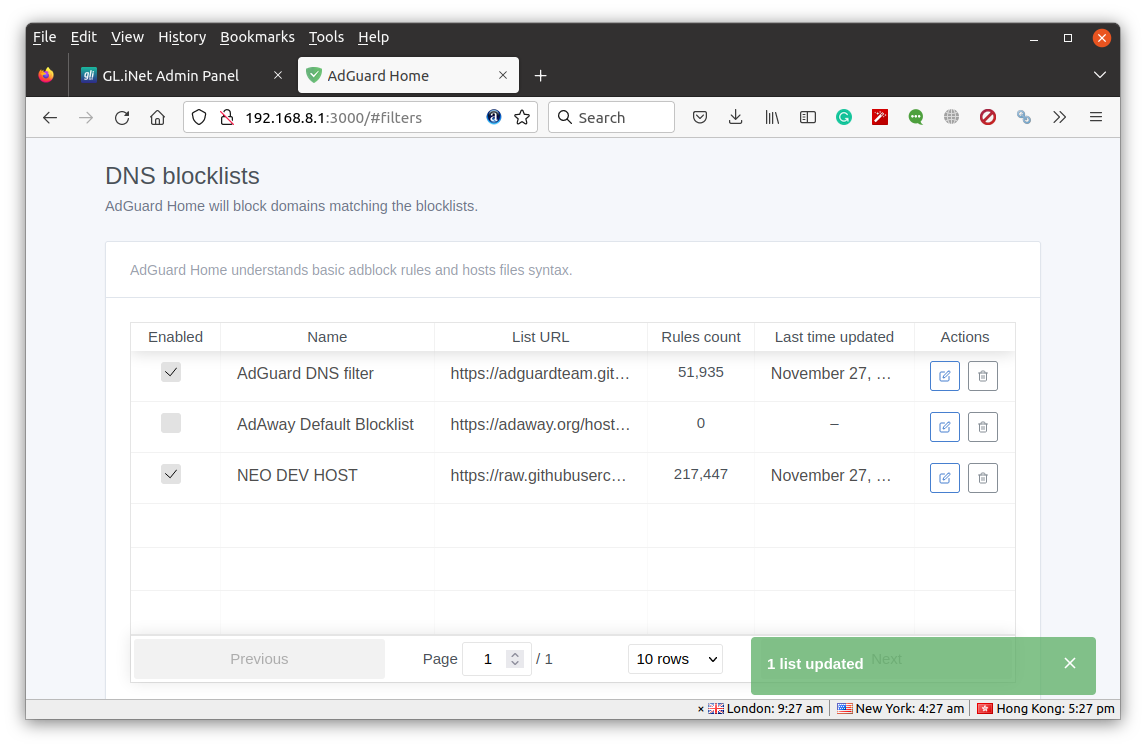The height and width of the screenshot is (748, 1146).
Task: Save page to Pocket
Action: (699, 117)
